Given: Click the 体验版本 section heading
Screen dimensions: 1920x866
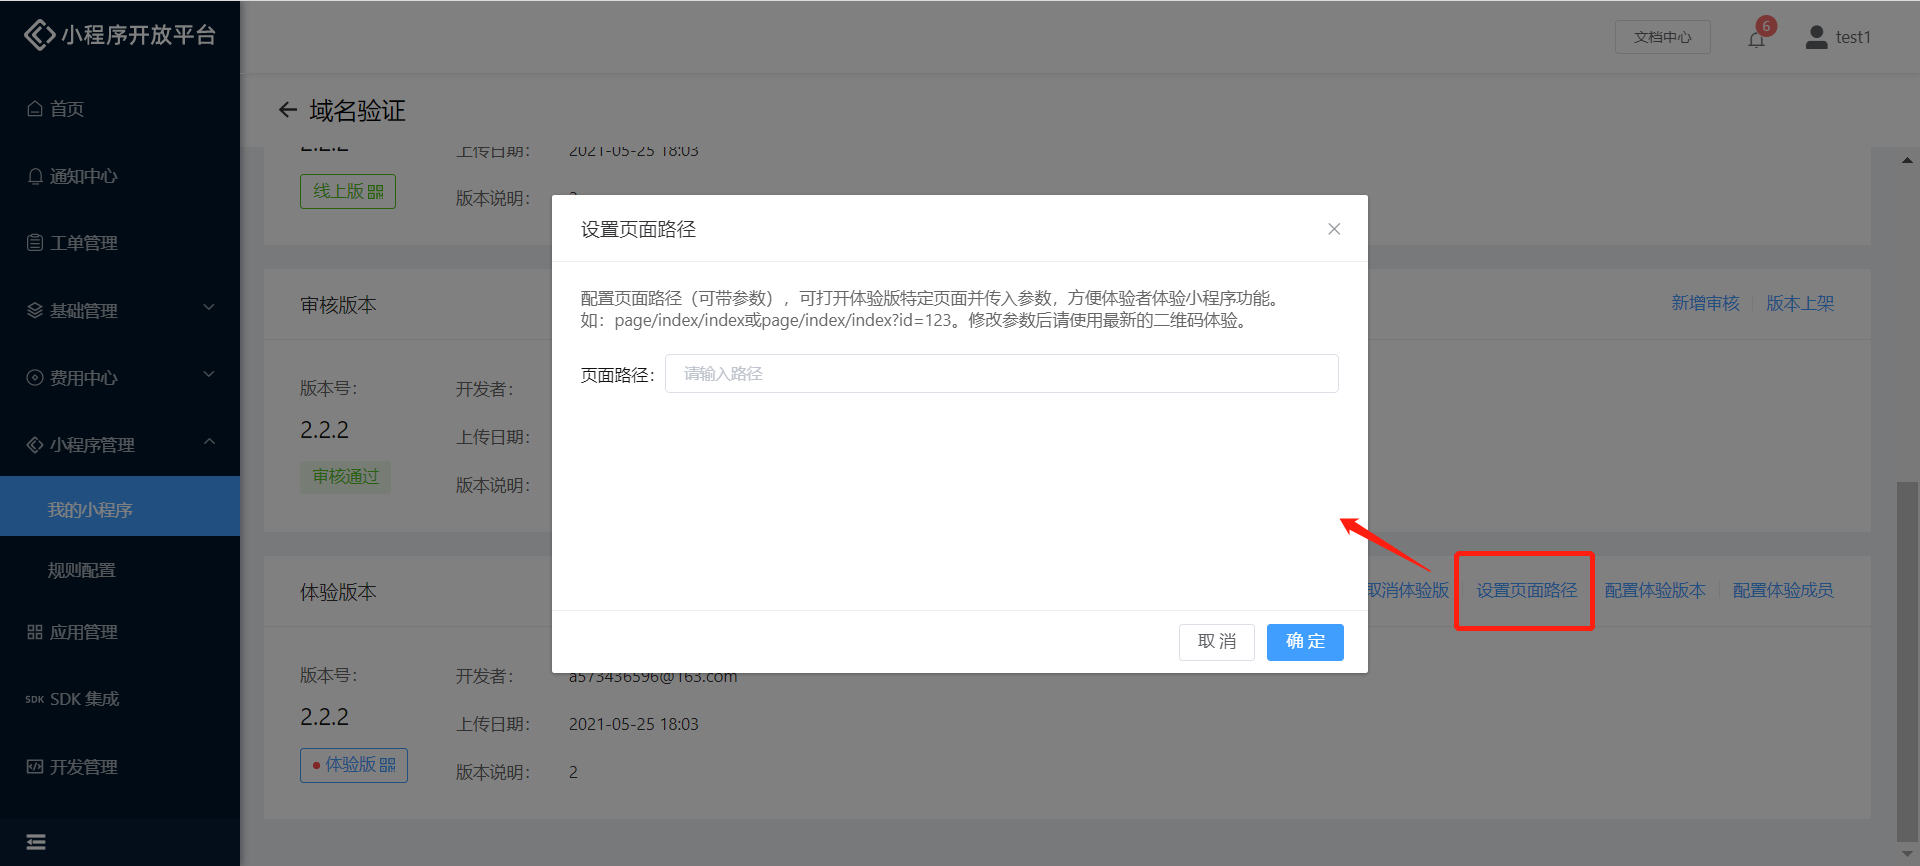Looking at the screenshot, I should pyautogui.click(x=338, y=592).
